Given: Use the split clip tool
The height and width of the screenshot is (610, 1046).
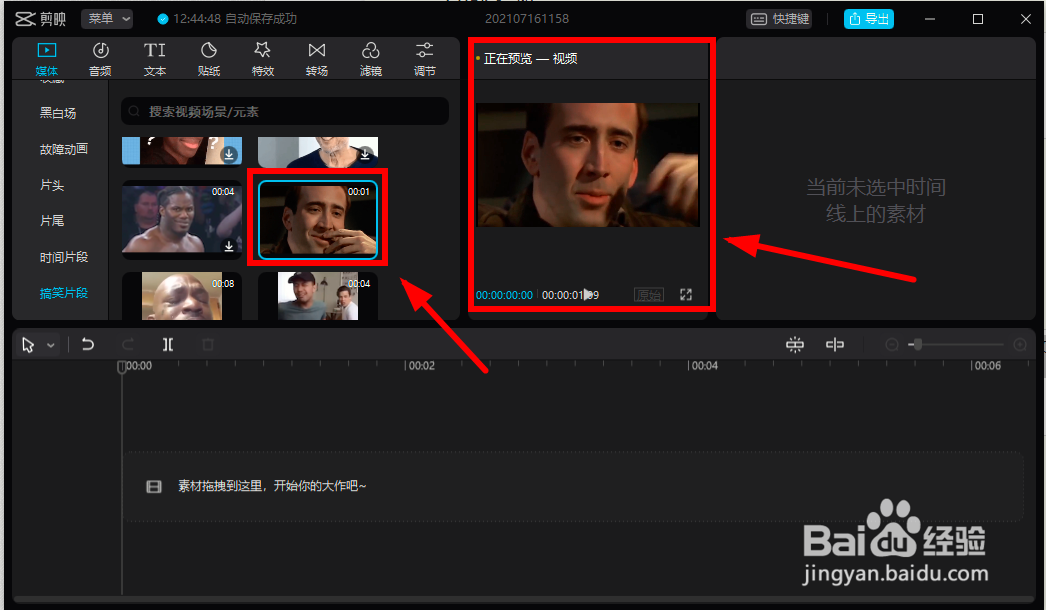Looking at the screenshot, I should pyautogui.click(x=167, y=344).
